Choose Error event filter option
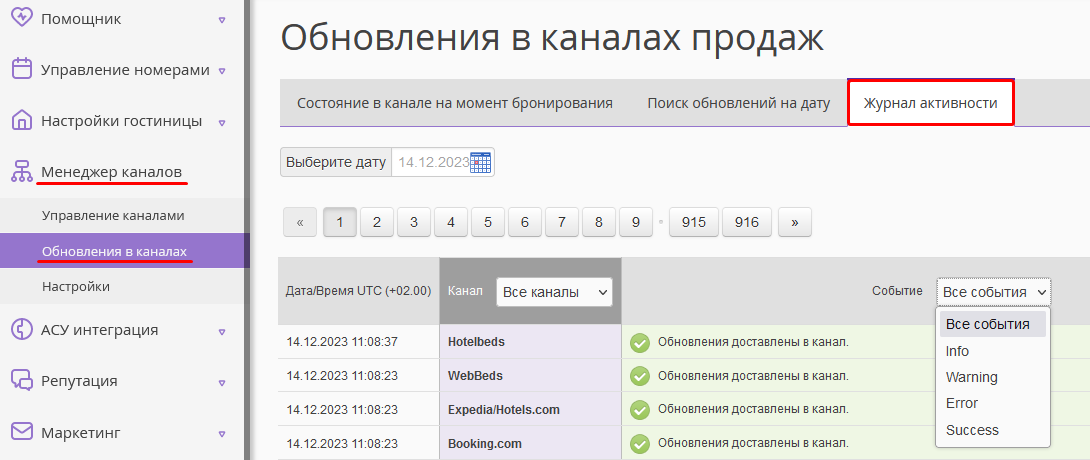This screenshot has width=1090, height=460. (993, 403)
